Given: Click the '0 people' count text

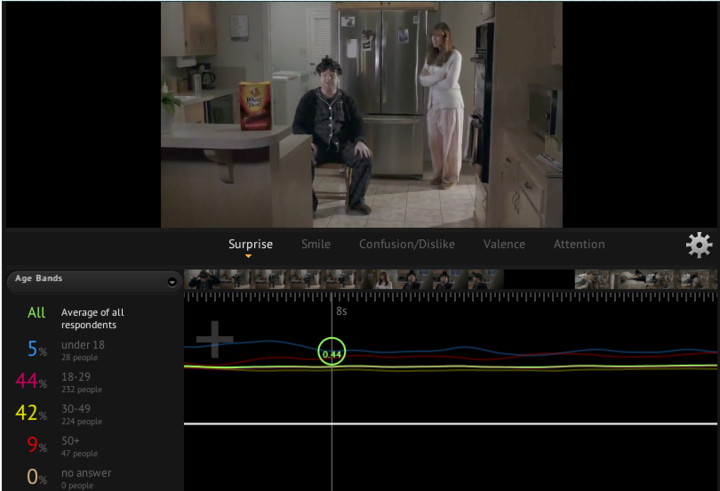Looking at the screenshot, I should click(x=77, y=485).
